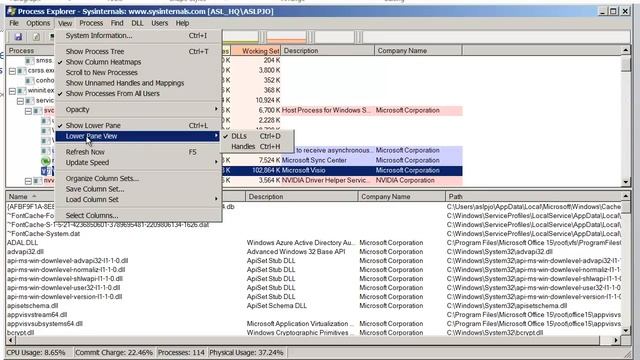Select Handles lower pane view
640x360 pixels.
pyautogui.click(x=256, y=146)
